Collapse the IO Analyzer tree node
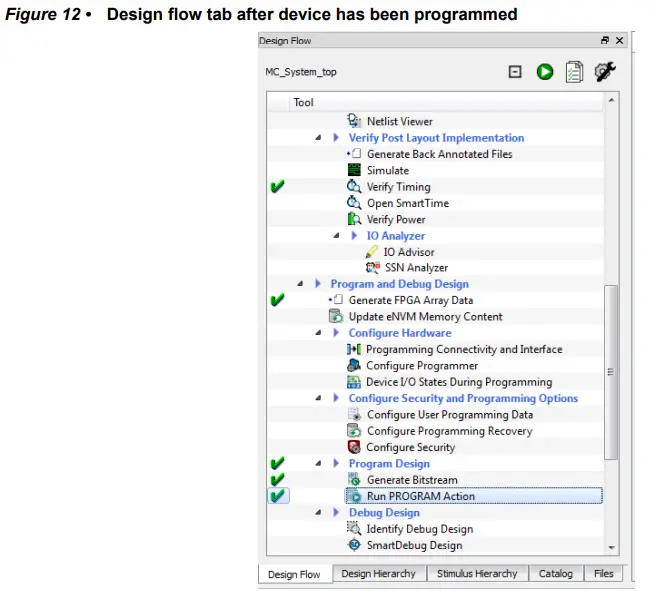The image size is (651, 591). (337, 236)
